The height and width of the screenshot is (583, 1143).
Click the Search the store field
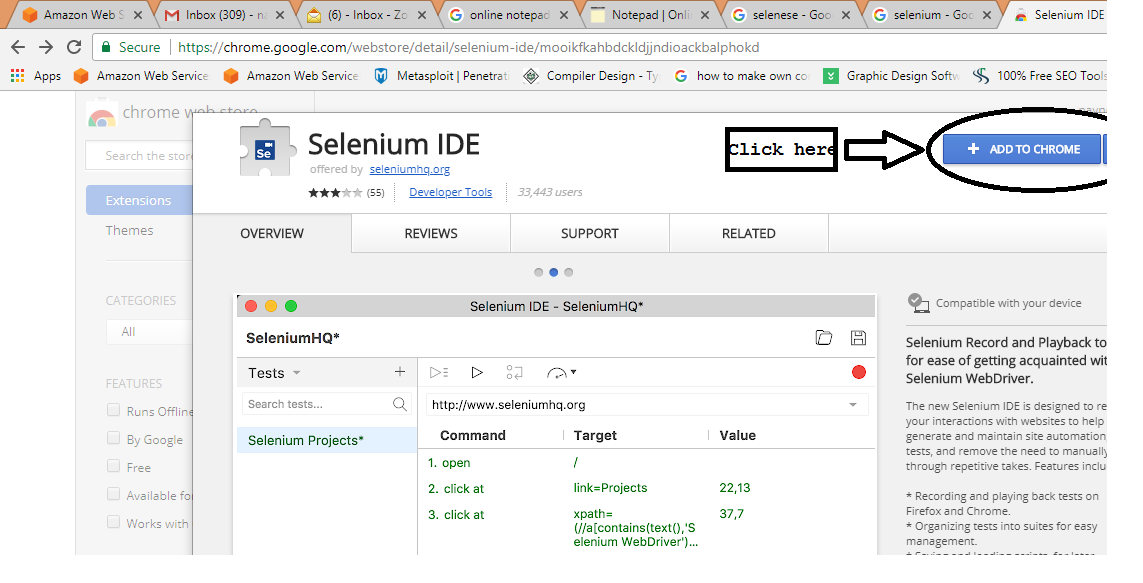[139, 156]
